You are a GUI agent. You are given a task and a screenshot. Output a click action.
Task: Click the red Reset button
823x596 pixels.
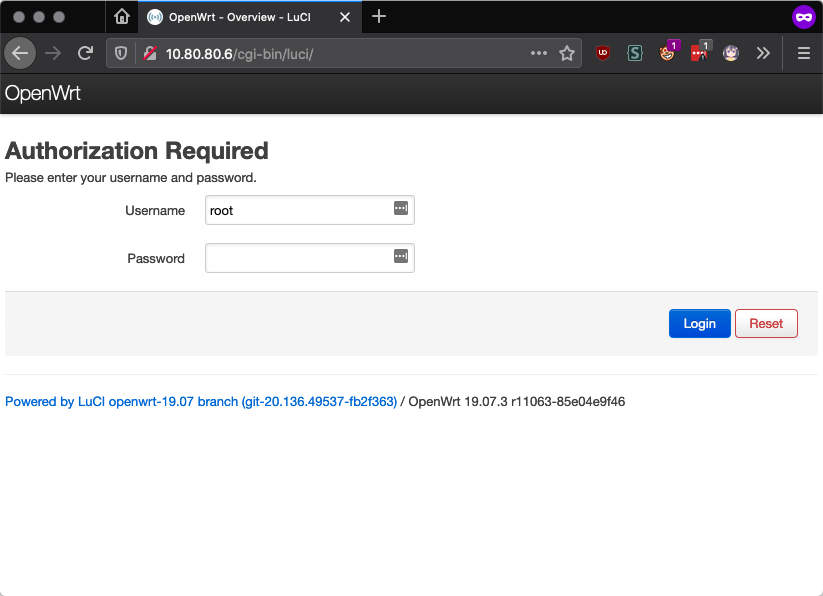(x=766, y=324)
